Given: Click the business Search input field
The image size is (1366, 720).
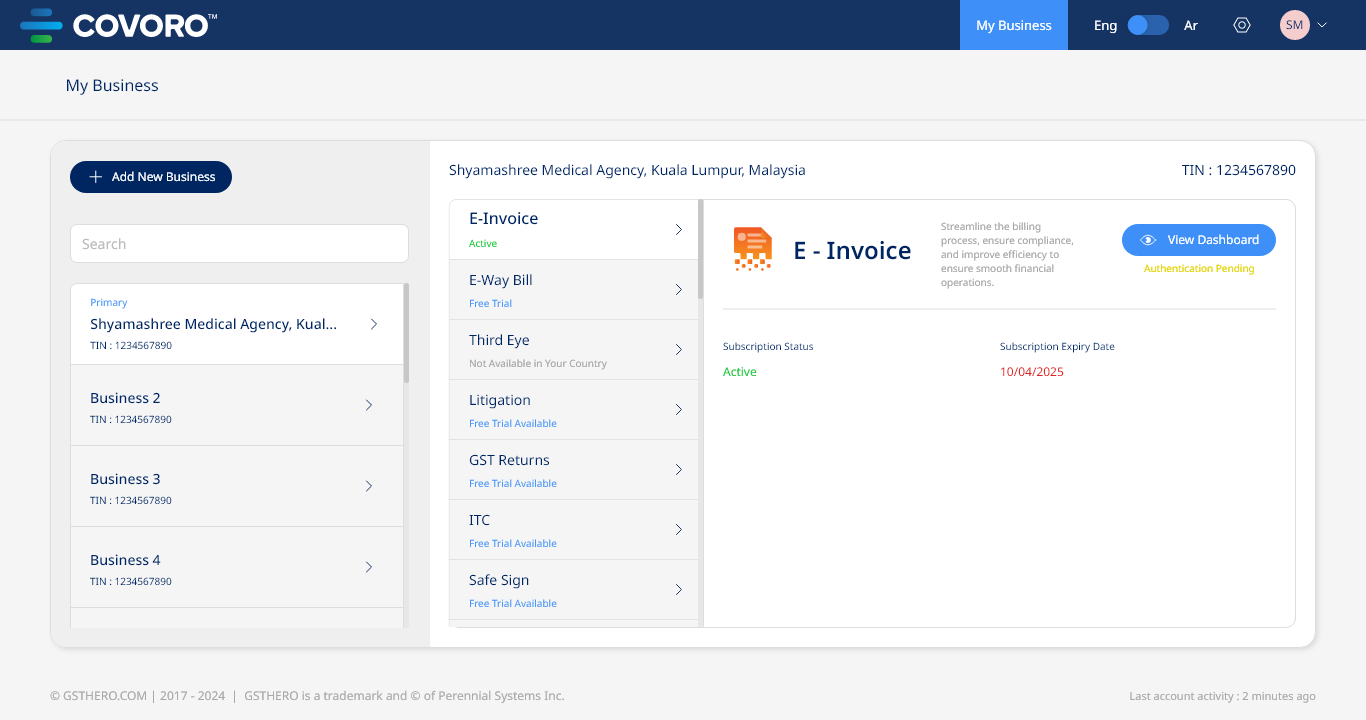Looking at the screenshot, I should pyautogui.click(x=239, y=244).
